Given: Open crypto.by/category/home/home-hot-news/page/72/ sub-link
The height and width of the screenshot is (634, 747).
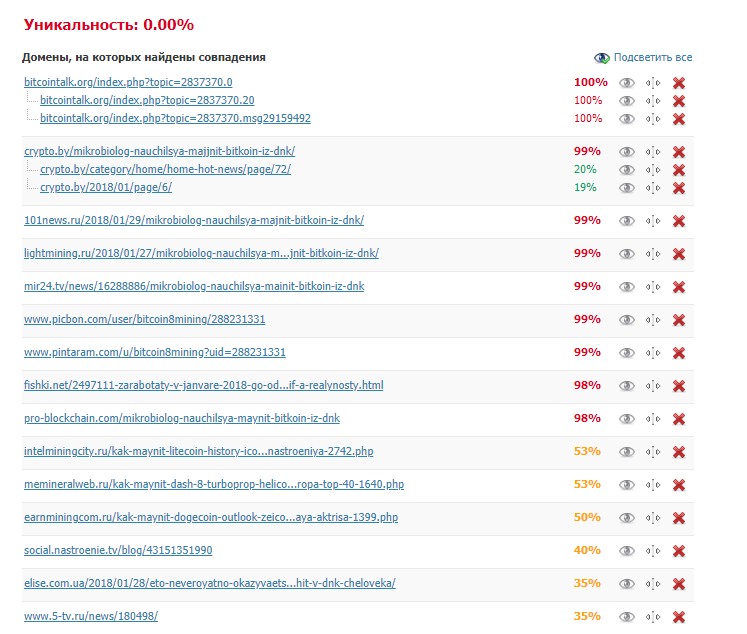Looking at the screenshot, I should point(165,169).
